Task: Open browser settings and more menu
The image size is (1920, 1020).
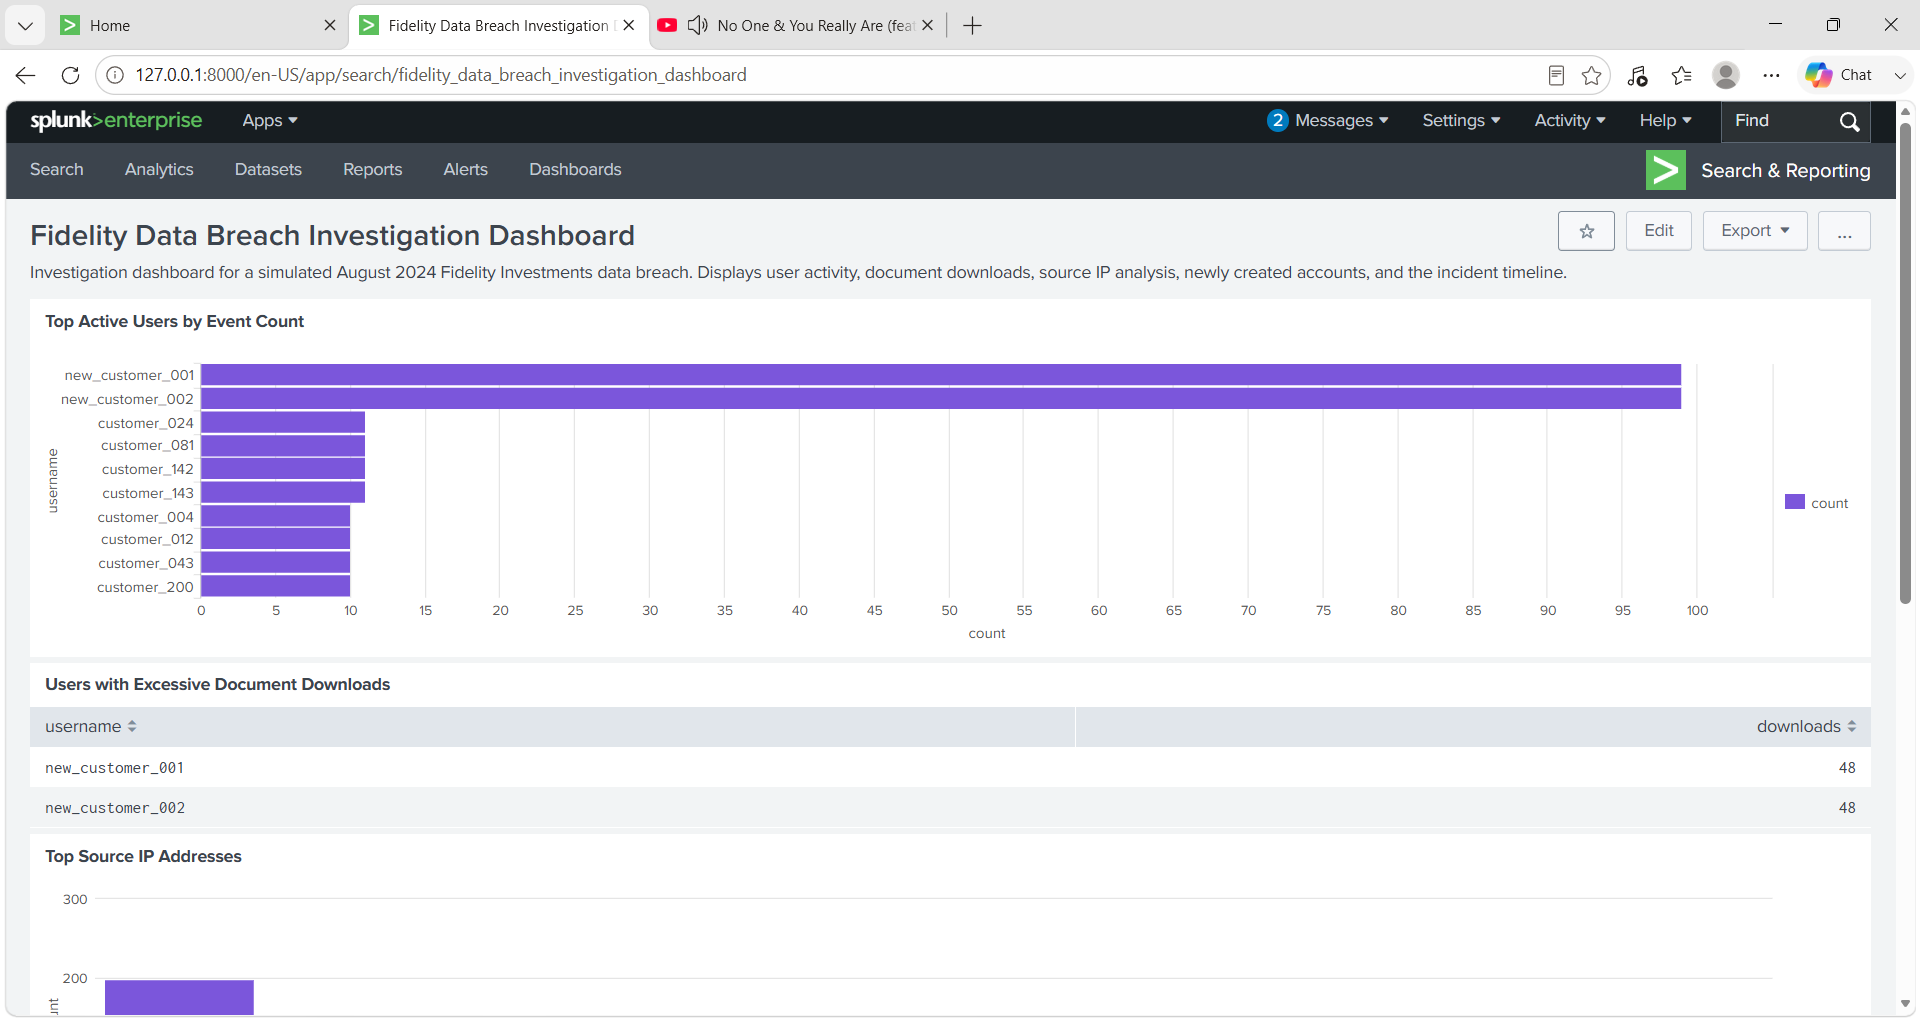Action: (x=1771, y=75)
